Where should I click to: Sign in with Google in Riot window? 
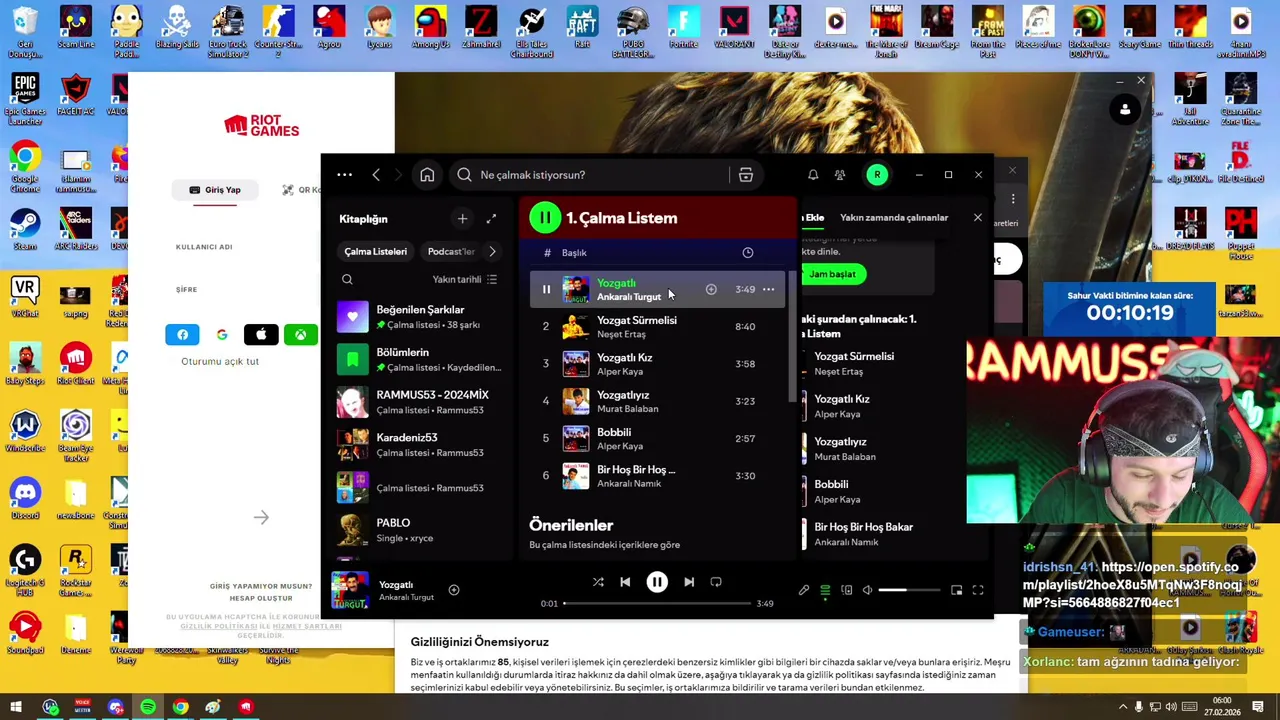(x=222, y=335)
